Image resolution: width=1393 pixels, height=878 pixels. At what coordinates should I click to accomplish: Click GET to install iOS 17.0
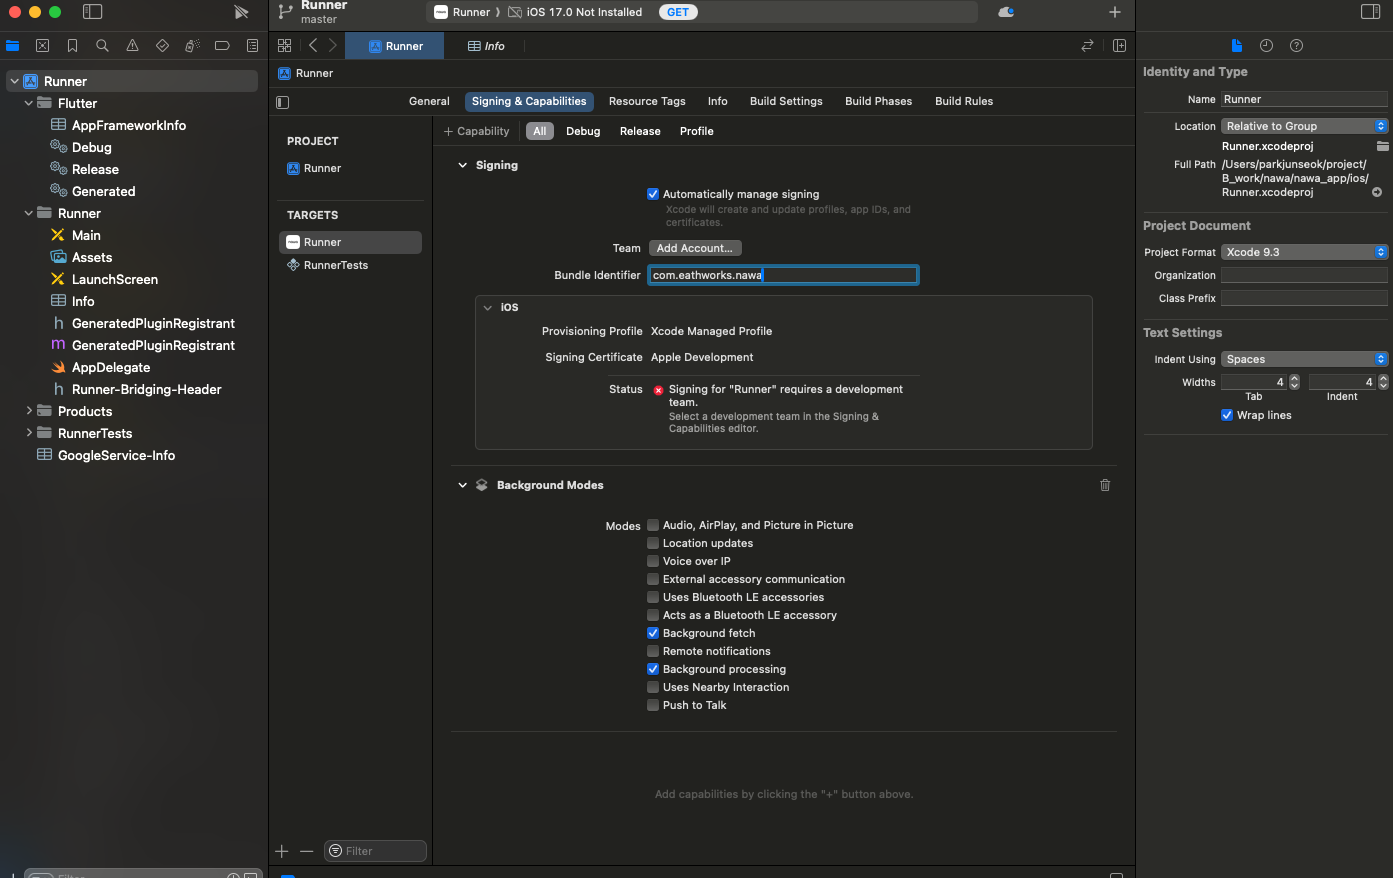coord(678,12)
